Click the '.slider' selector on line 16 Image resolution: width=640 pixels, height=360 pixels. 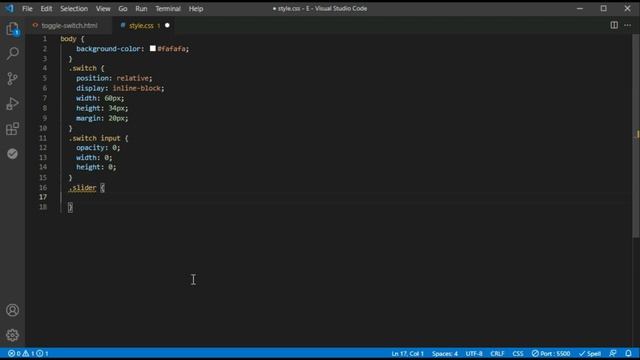(x=82, y=188)
